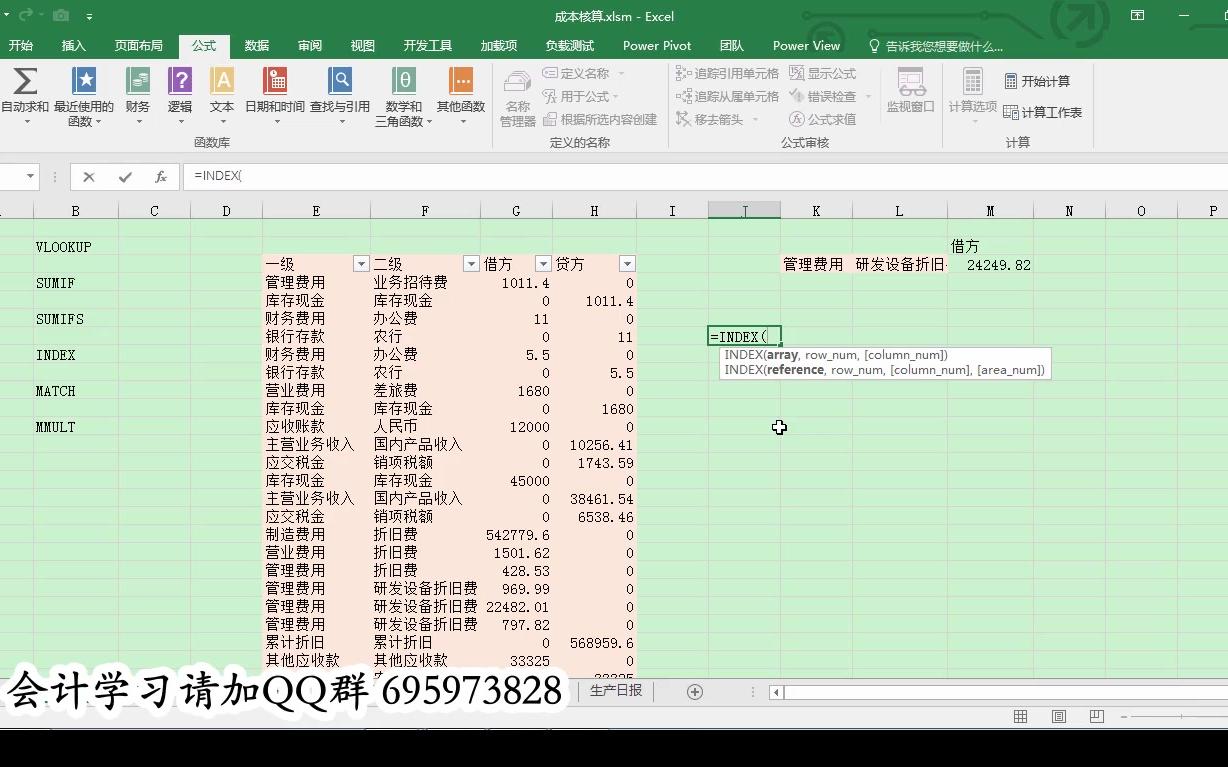The height and width of the screenshot is (767, 1228).
Task: Switch to the 数据 ribbon tab
Action: coord(256,45)
